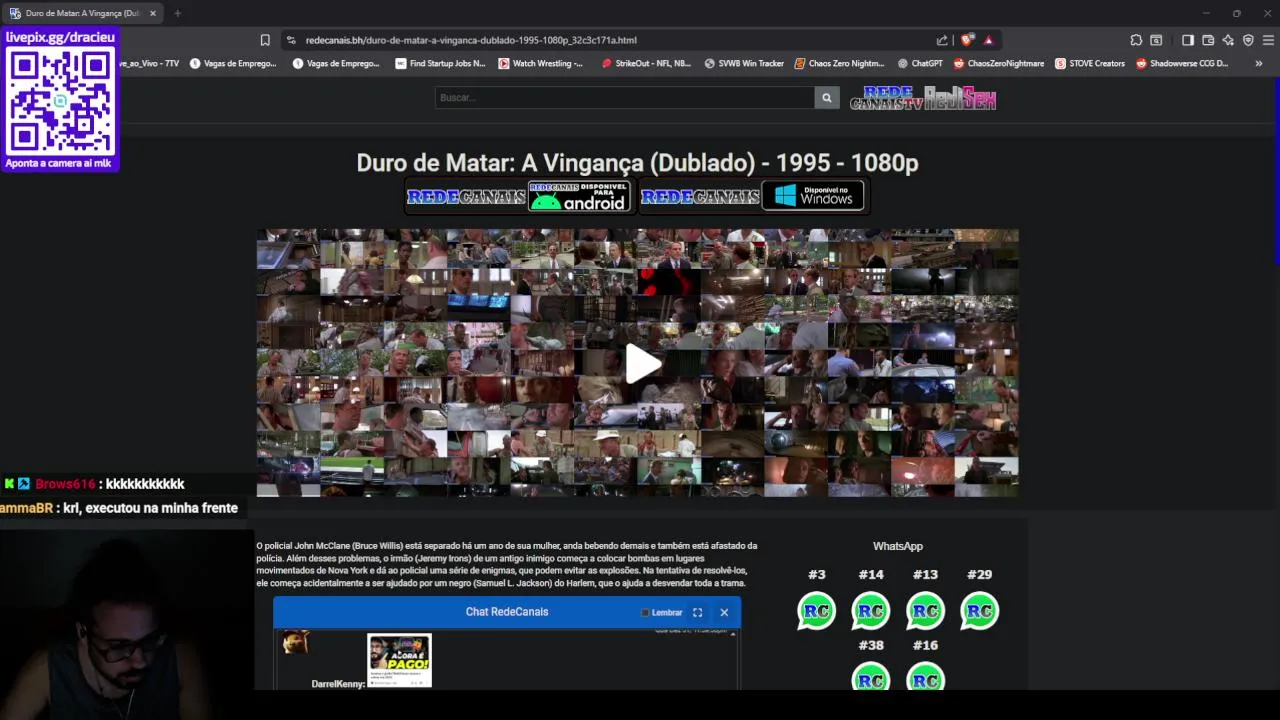Open the Brave VPN shield icon

point(1248,40)
